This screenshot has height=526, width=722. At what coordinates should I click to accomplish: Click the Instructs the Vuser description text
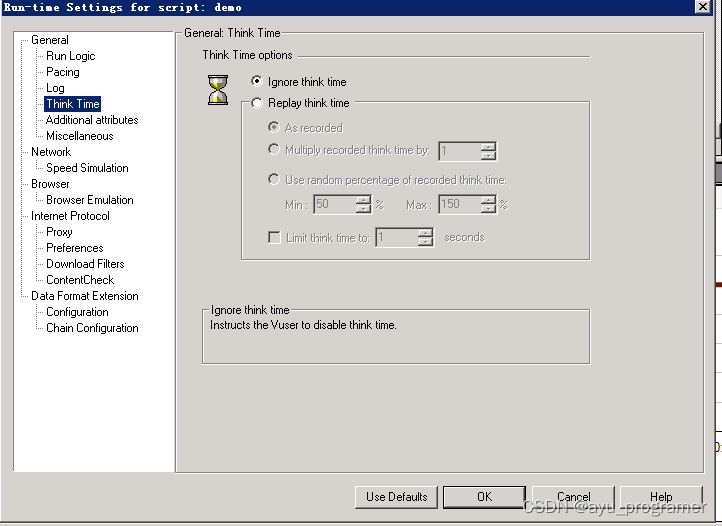pyautogui.click(x=303, y=325)
